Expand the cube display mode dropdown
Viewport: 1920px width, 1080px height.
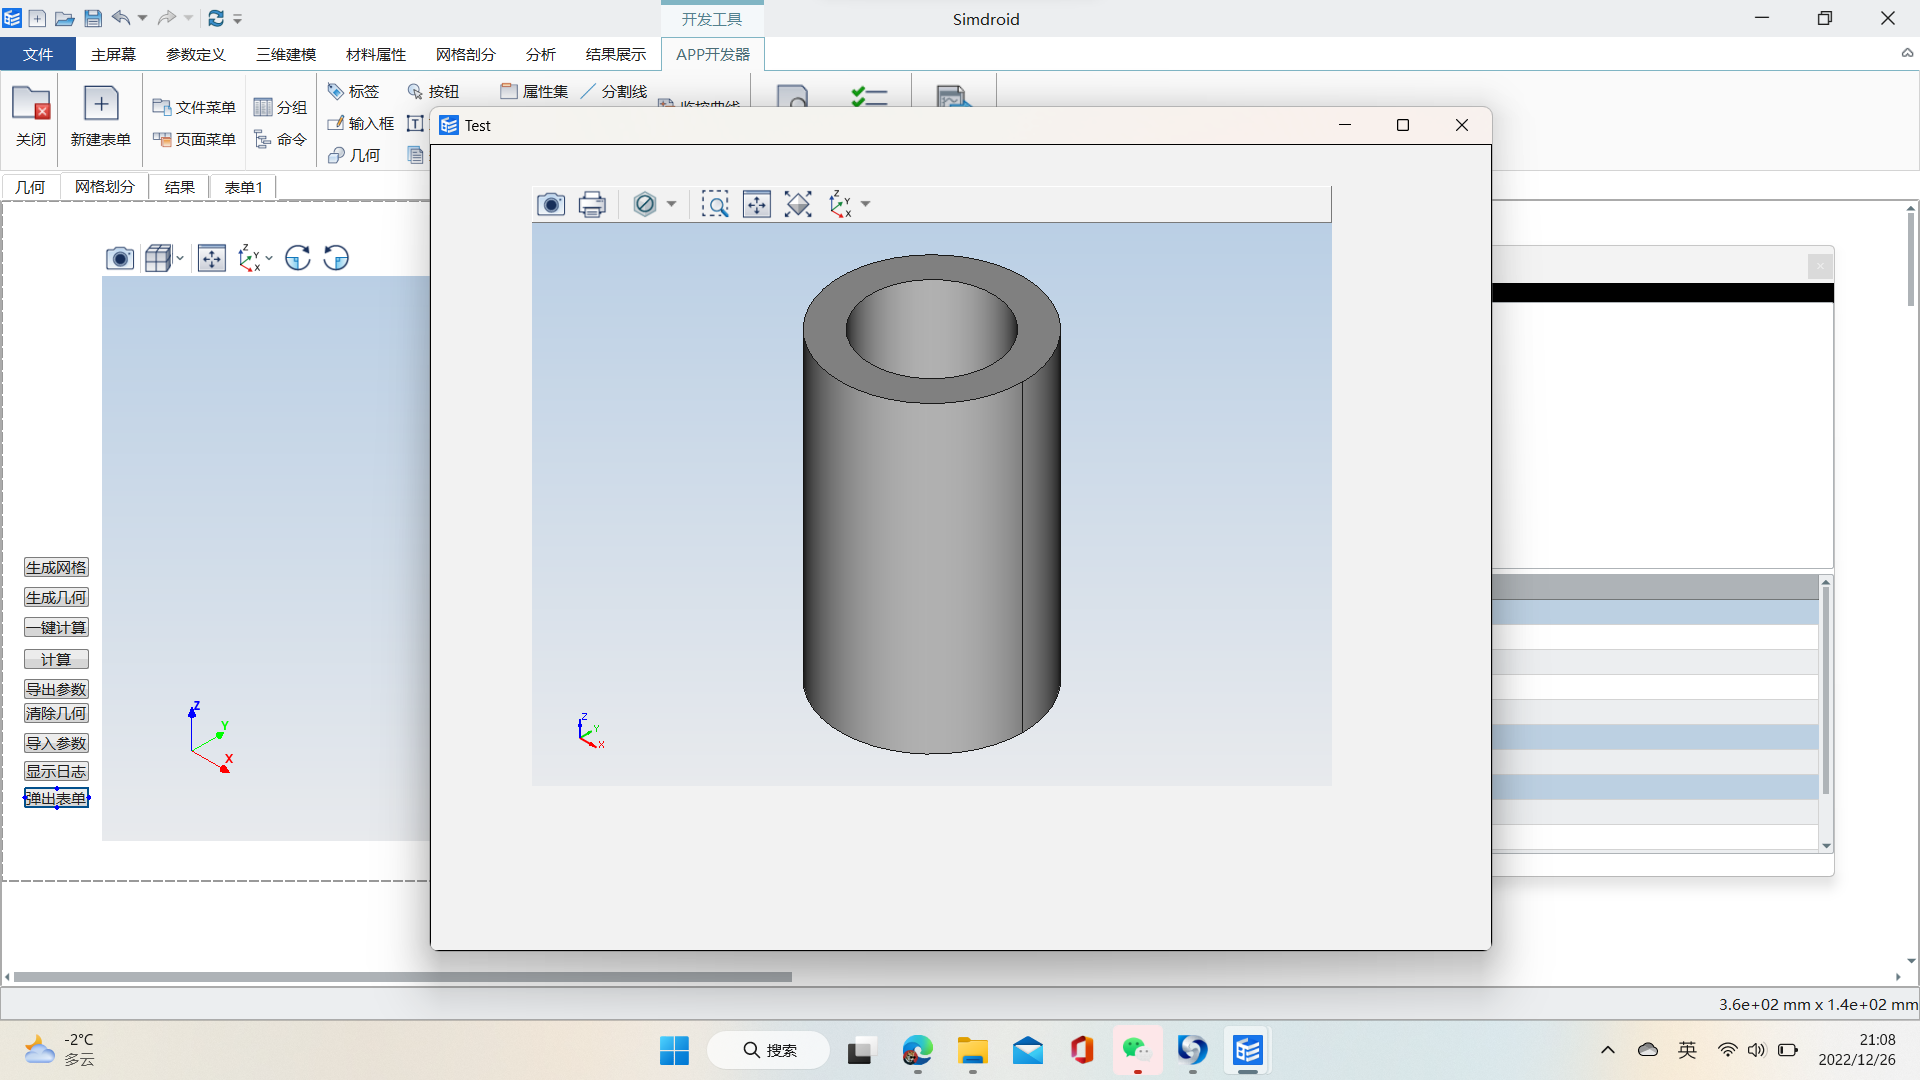point(180,258)
